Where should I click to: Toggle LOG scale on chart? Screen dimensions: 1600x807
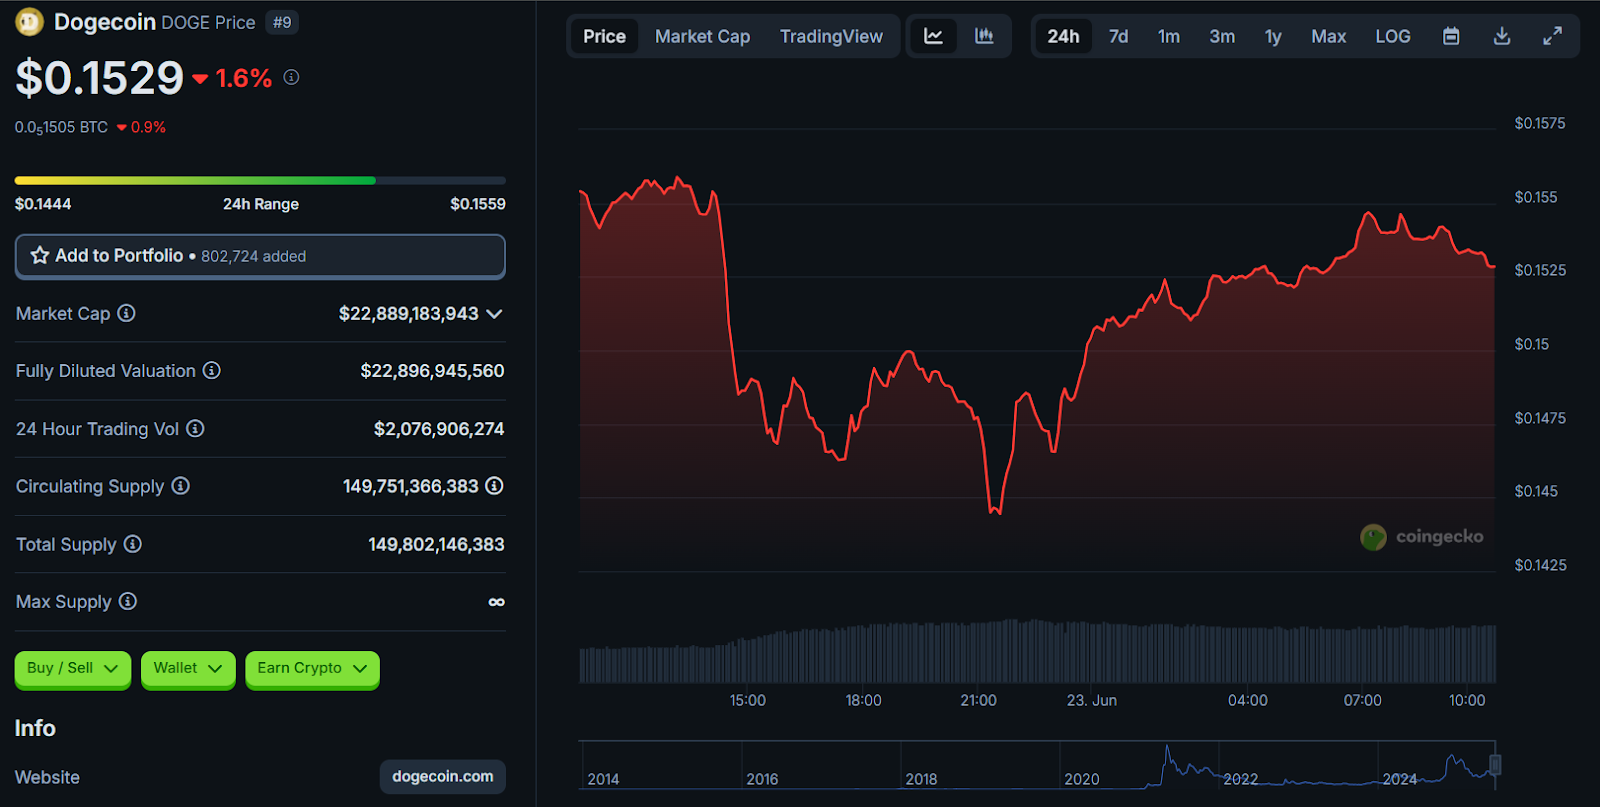click(1392, 36)
